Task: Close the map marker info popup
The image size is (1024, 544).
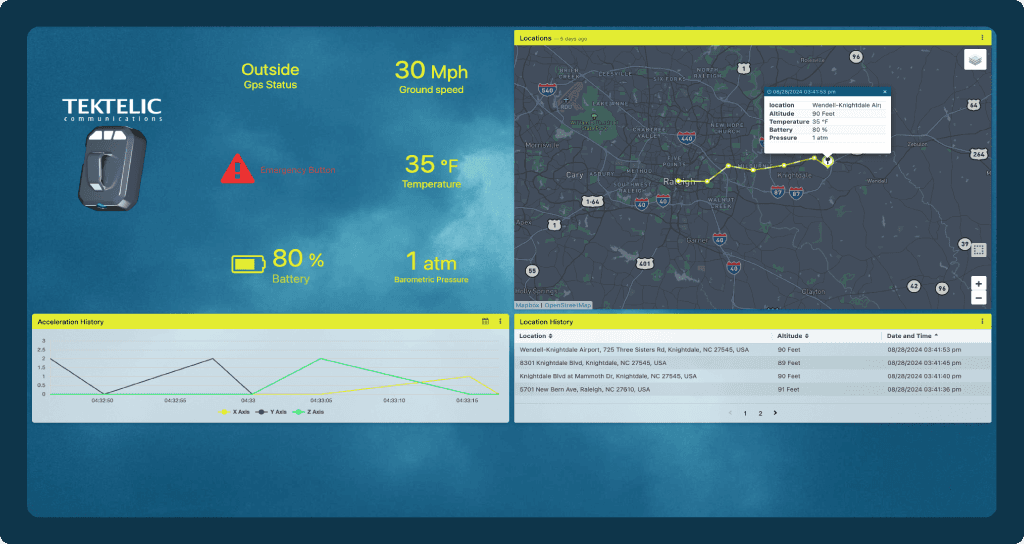Action: point(885,92)
